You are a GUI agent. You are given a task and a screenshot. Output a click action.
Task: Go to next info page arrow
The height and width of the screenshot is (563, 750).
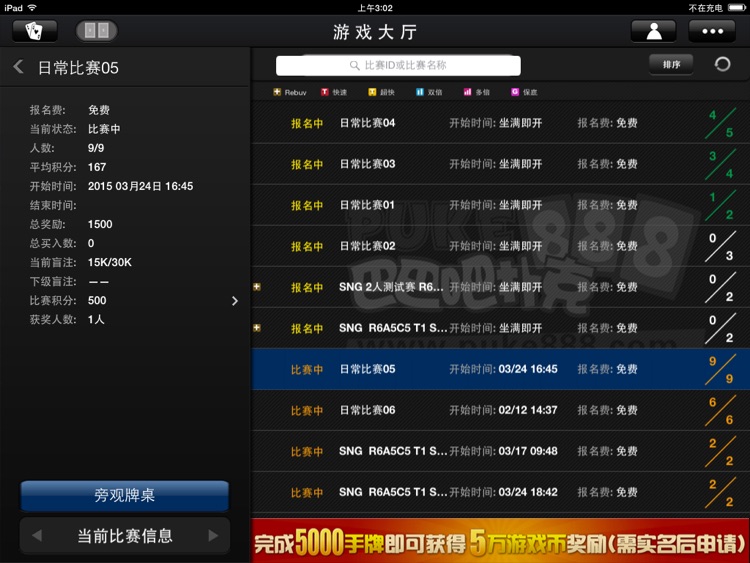tap(213, 536)
